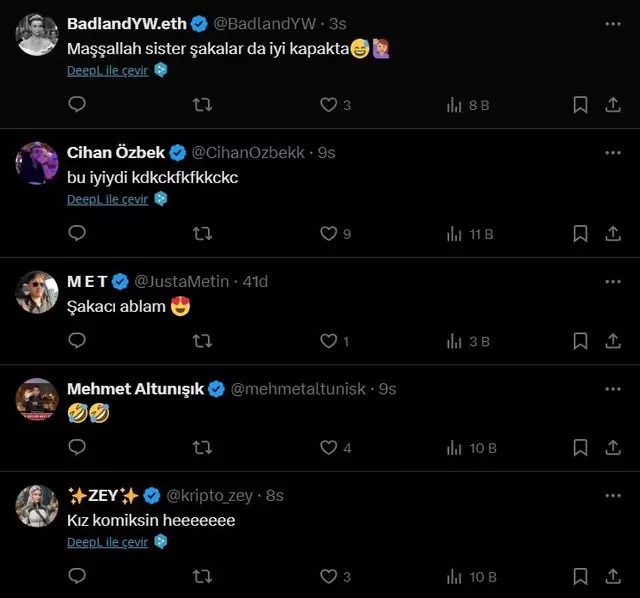Open more options on M E T tweet
The height and width of the screenshot is (598, 640).
pos(614,282)
